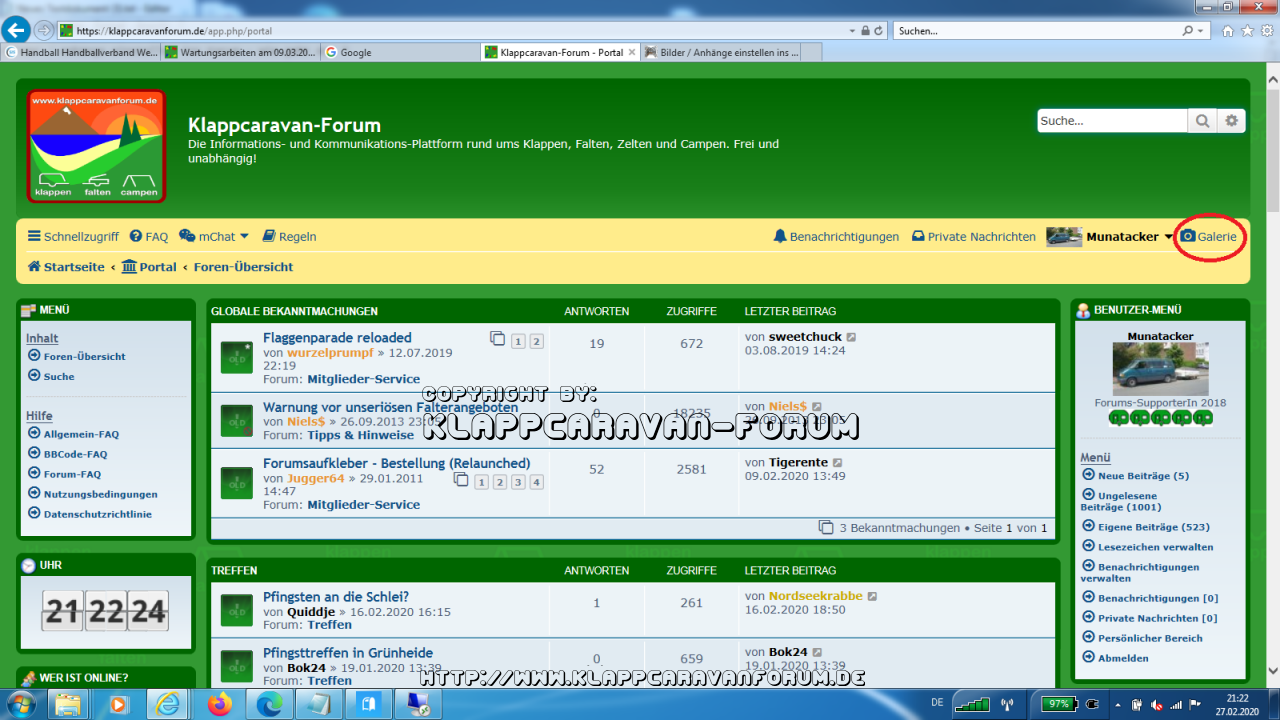The height and width of the screenshot is (720, 1280).
Task: Open Benachrichtigungen bell in navigation bar
Action: [780, 237]
